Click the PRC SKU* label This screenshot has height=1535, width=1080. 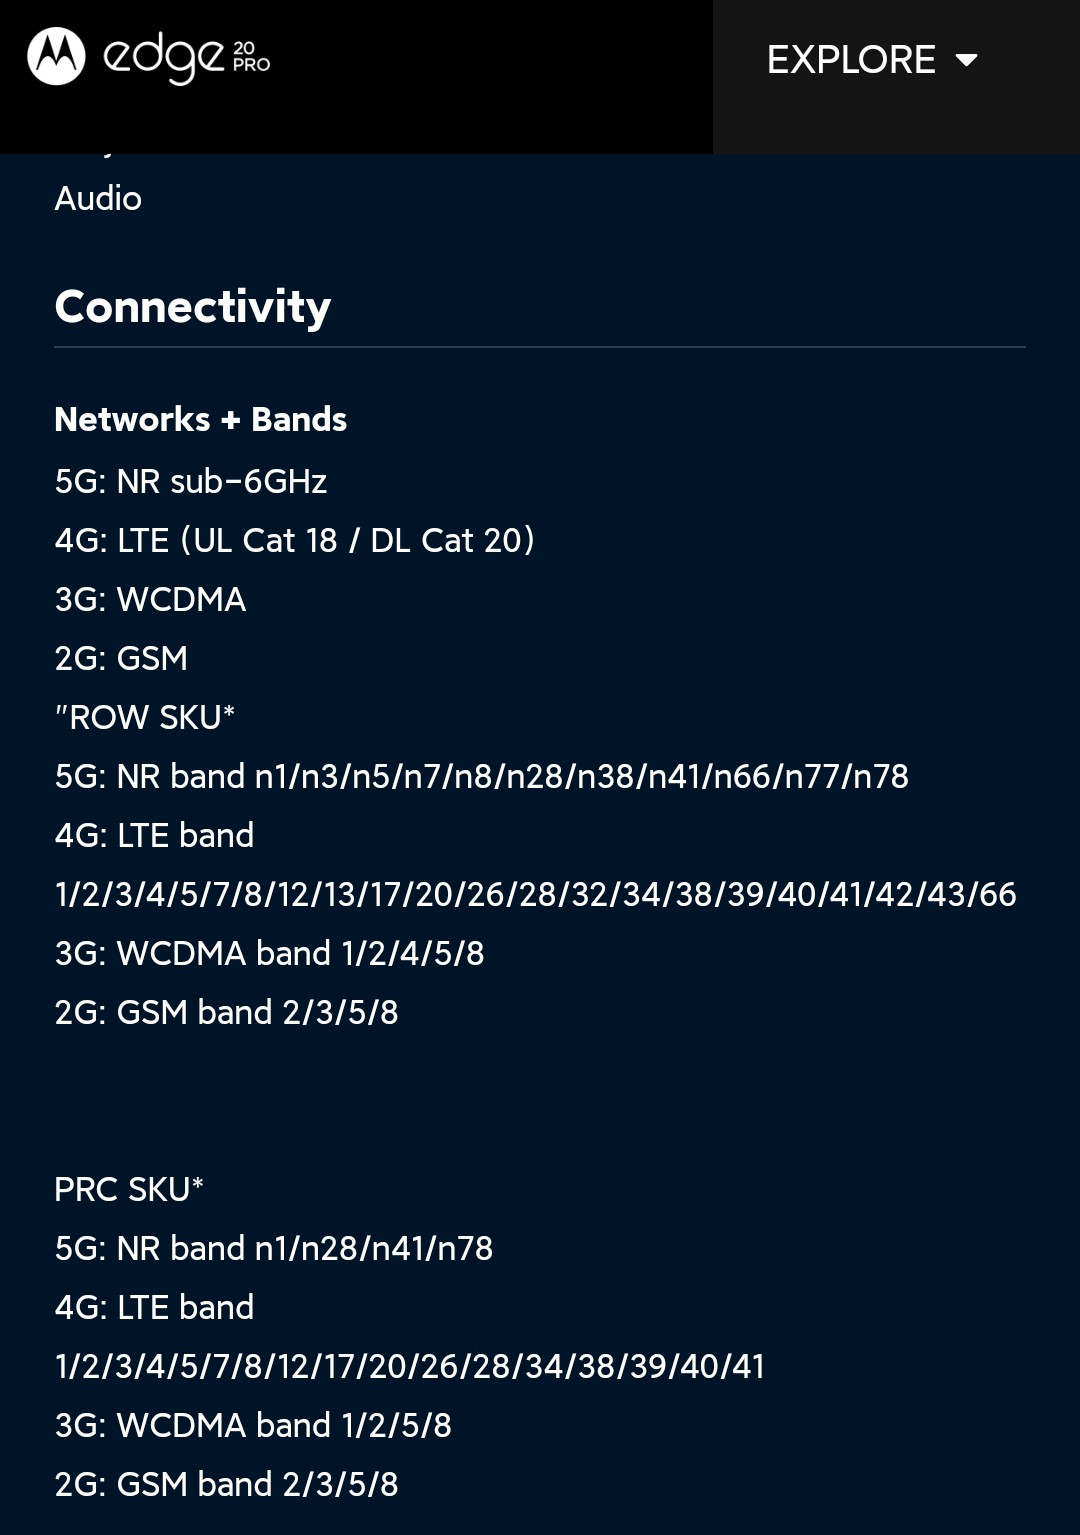pos(129,1189)
